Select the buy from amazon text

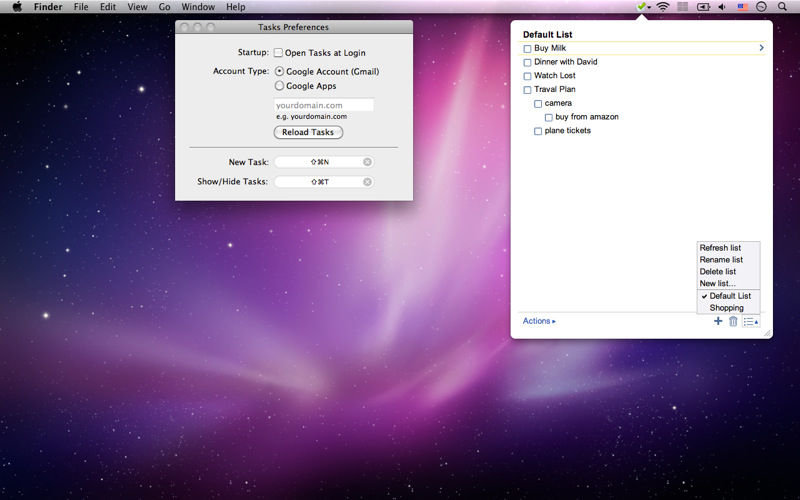587,117
